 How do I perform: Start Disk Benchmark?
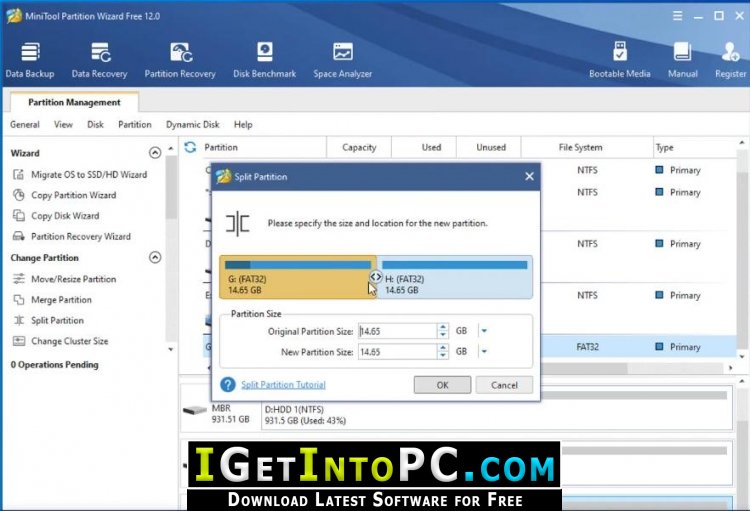point(265,60)
